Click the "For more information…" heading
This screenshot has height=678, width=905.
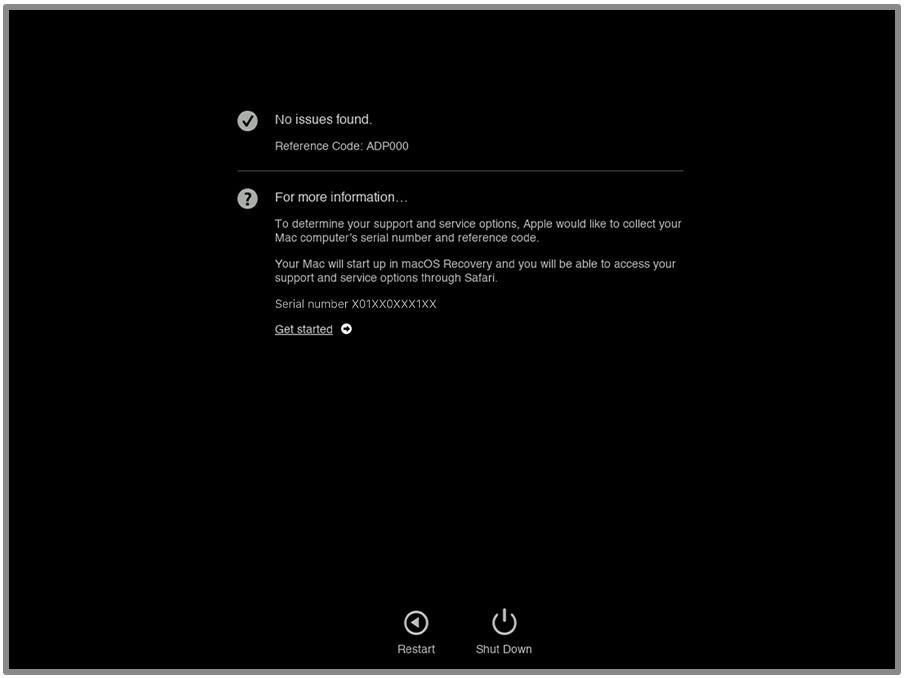click(x=341, y=197)
